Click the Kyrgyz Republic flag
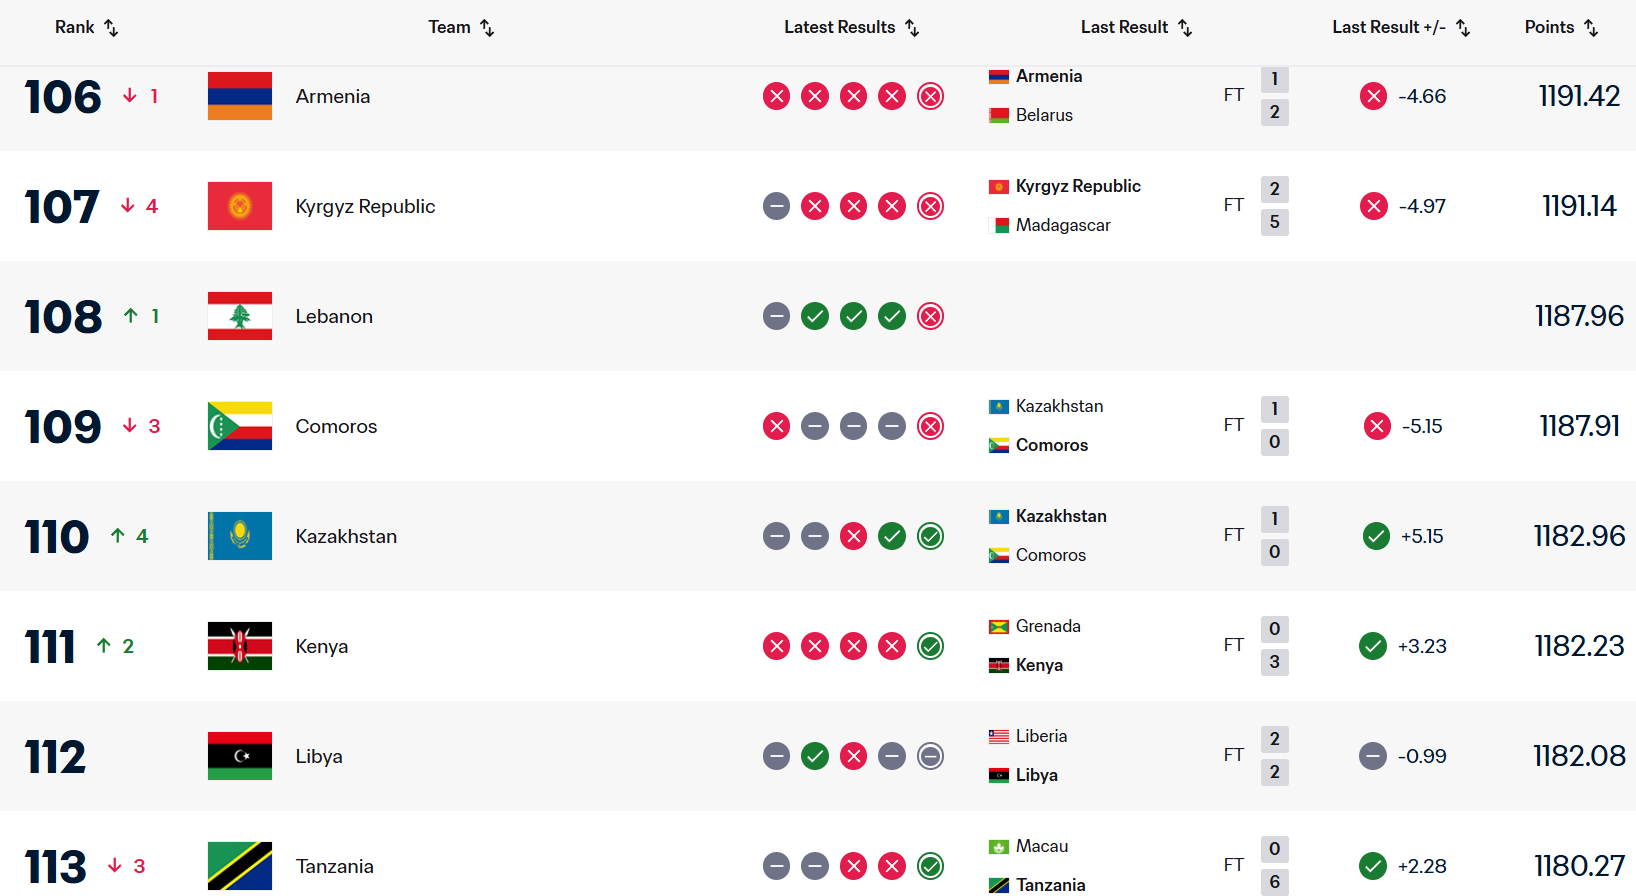This screenshot has height=896, width=1636. click(x=240, y=206)
